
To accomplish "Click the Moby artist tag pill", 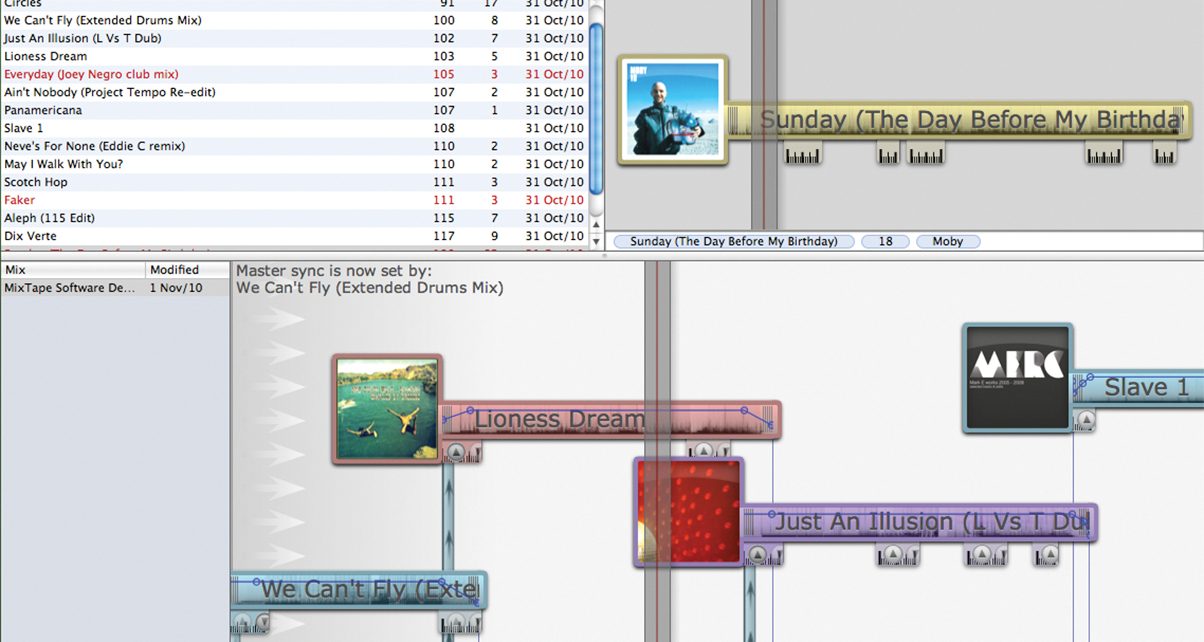I will [x=947, y=241].
